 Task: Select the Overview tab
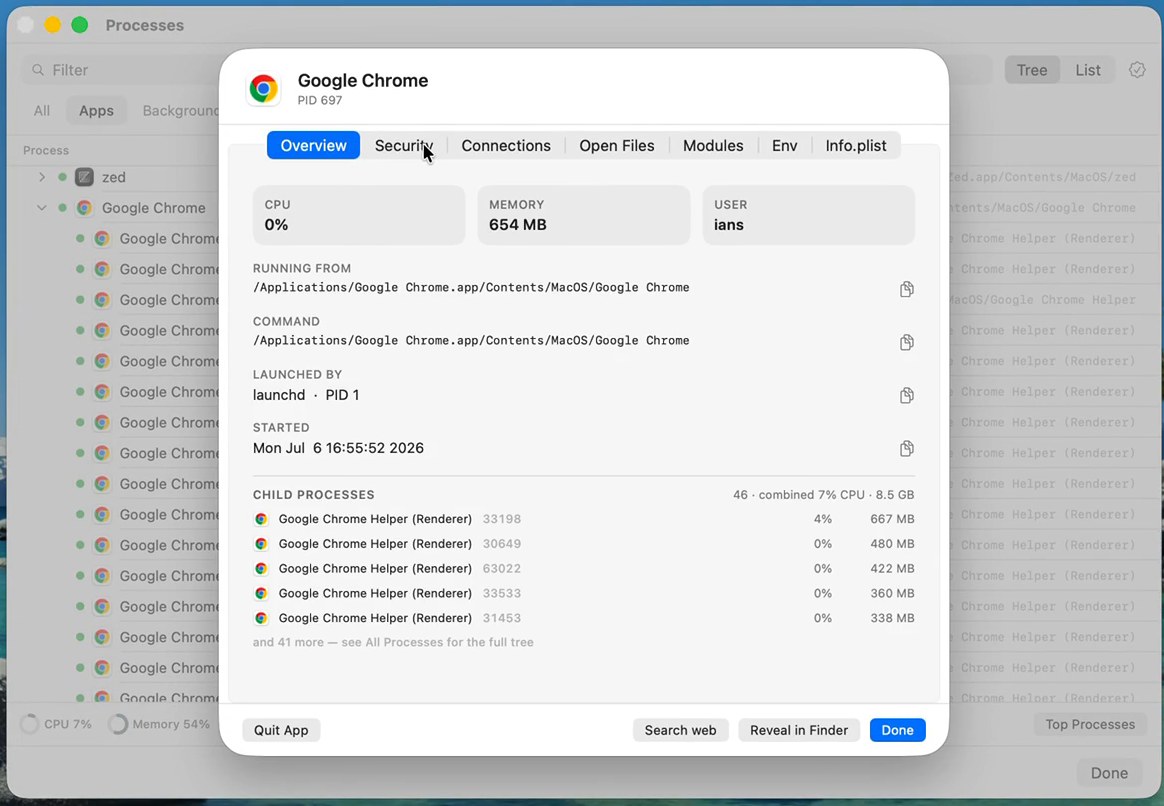click(313, 145)
